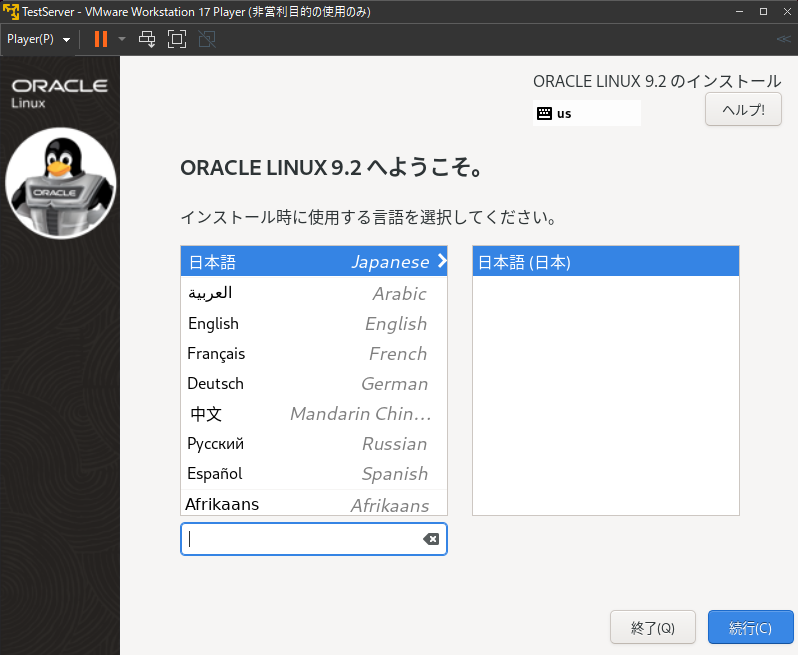Maximize the VMware Player window

[x=763, y=11]
